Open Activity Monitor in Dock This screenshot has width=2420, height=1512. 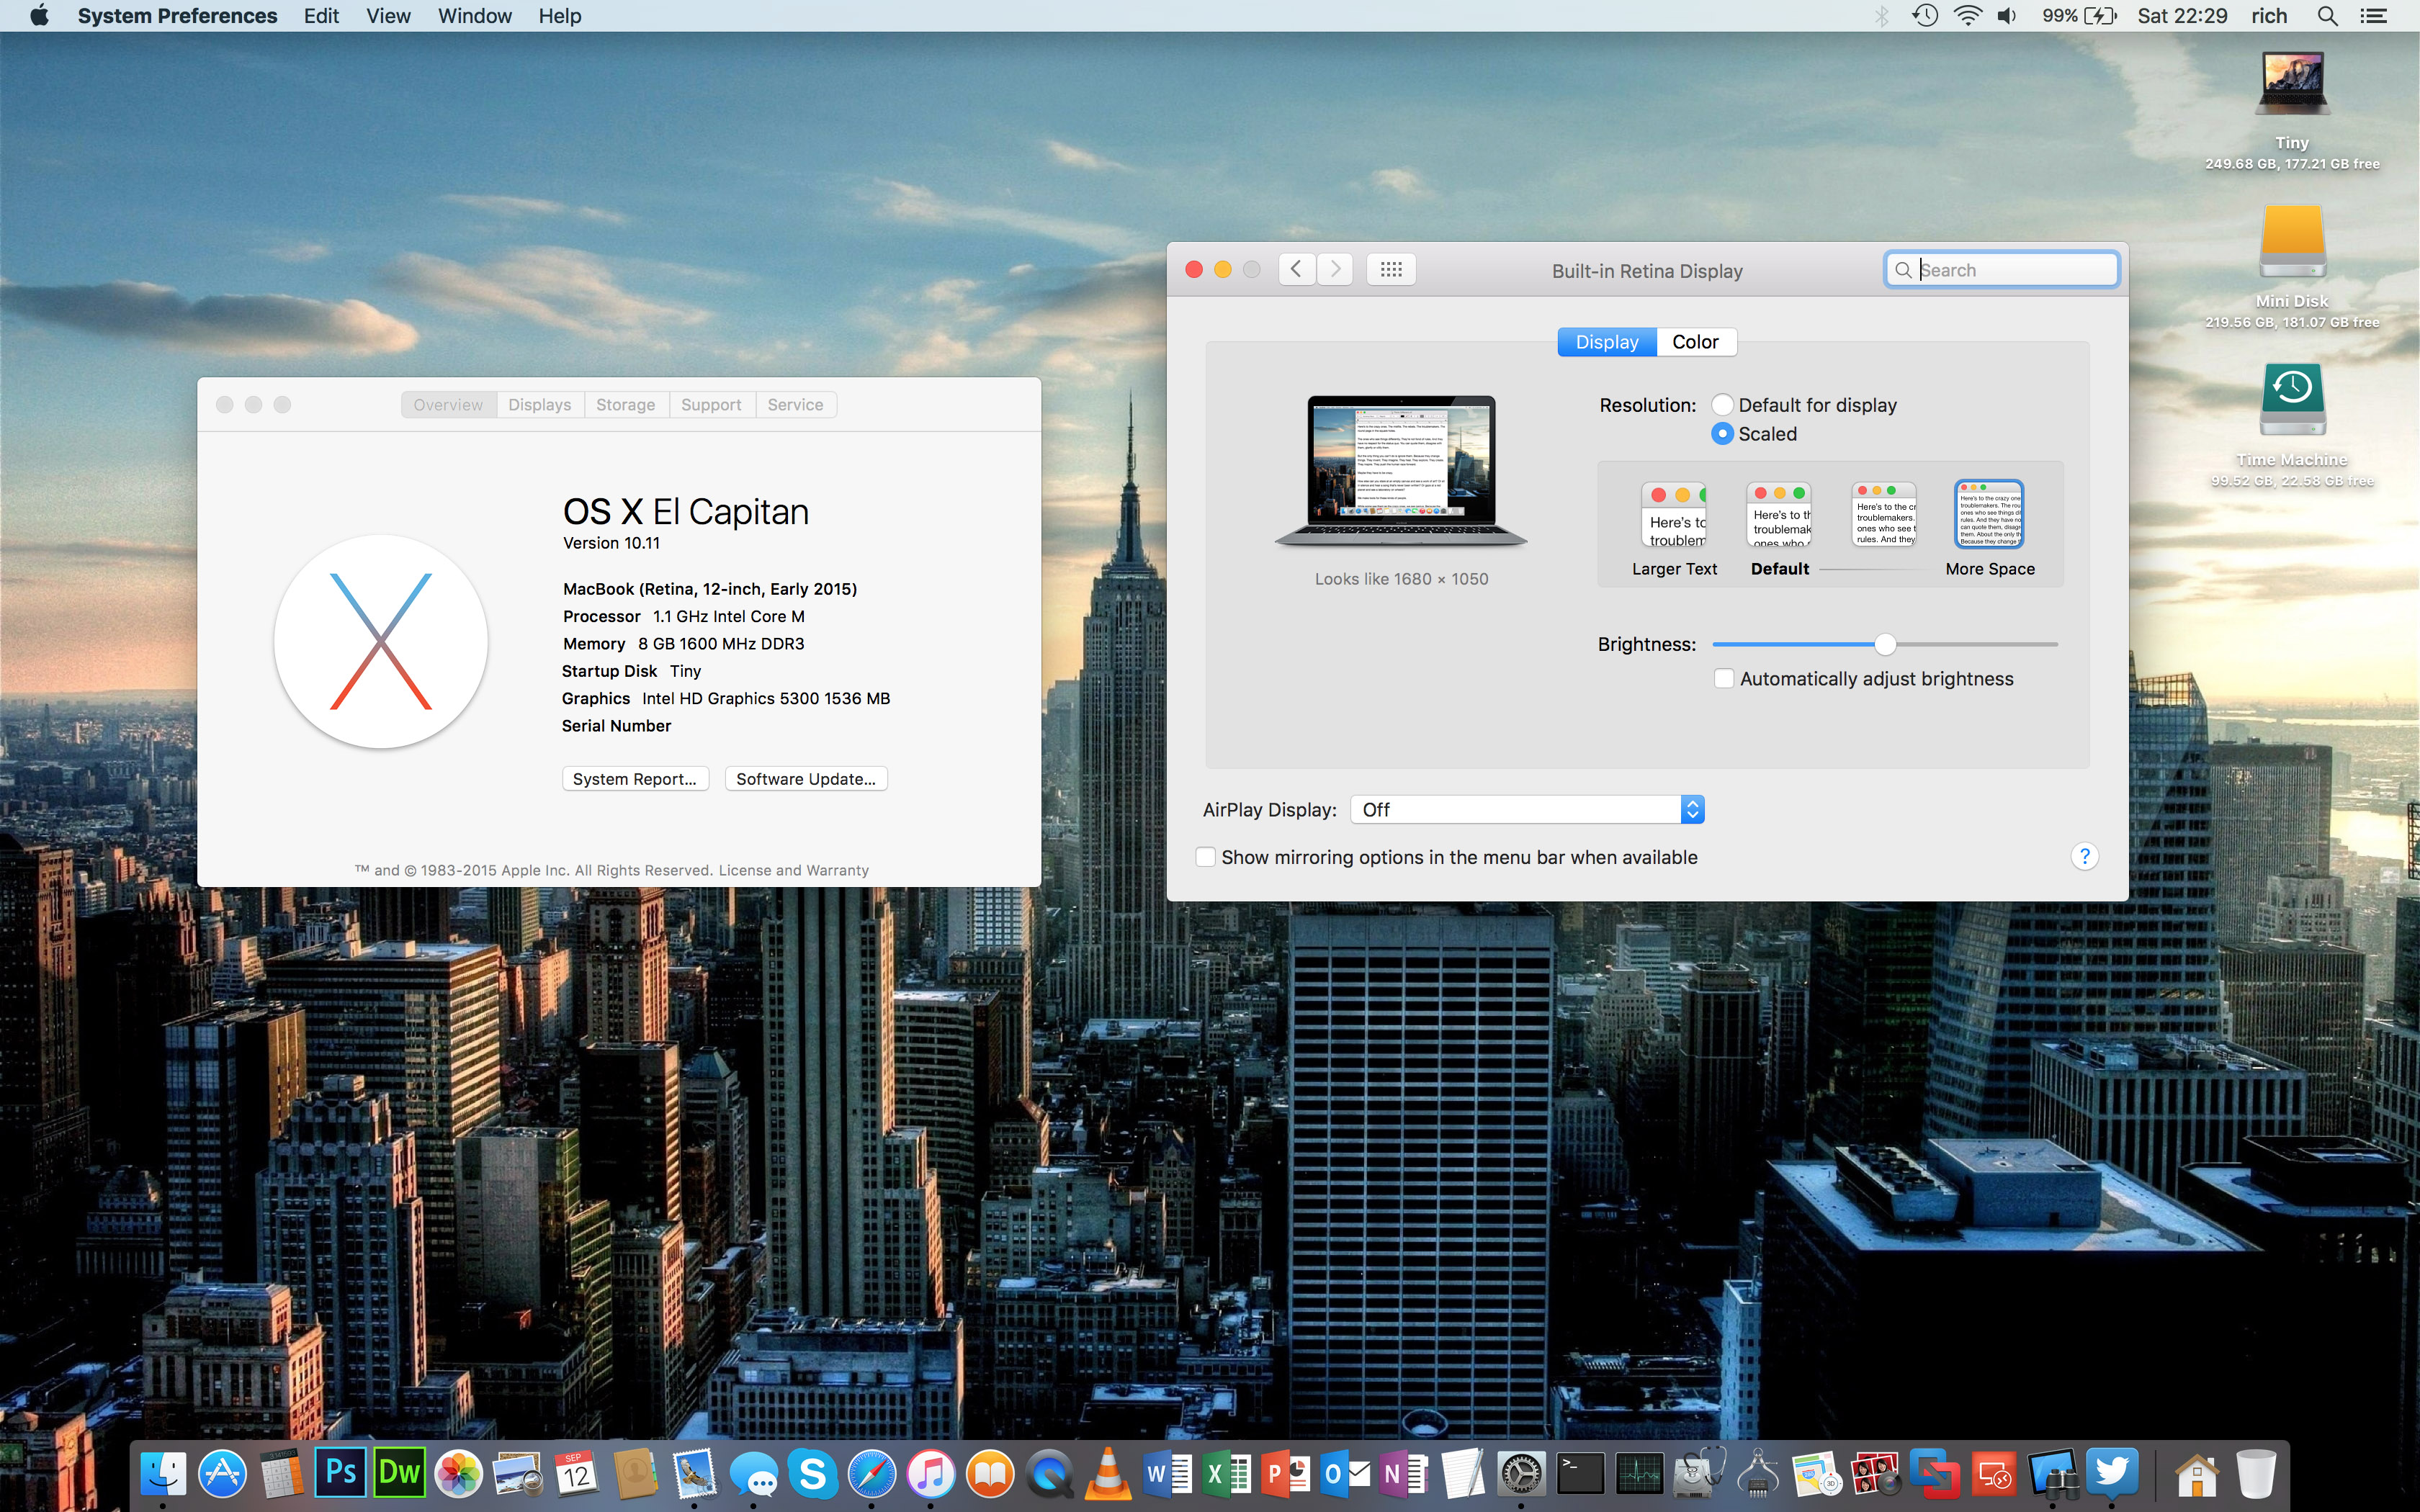coord(1640,1473)
